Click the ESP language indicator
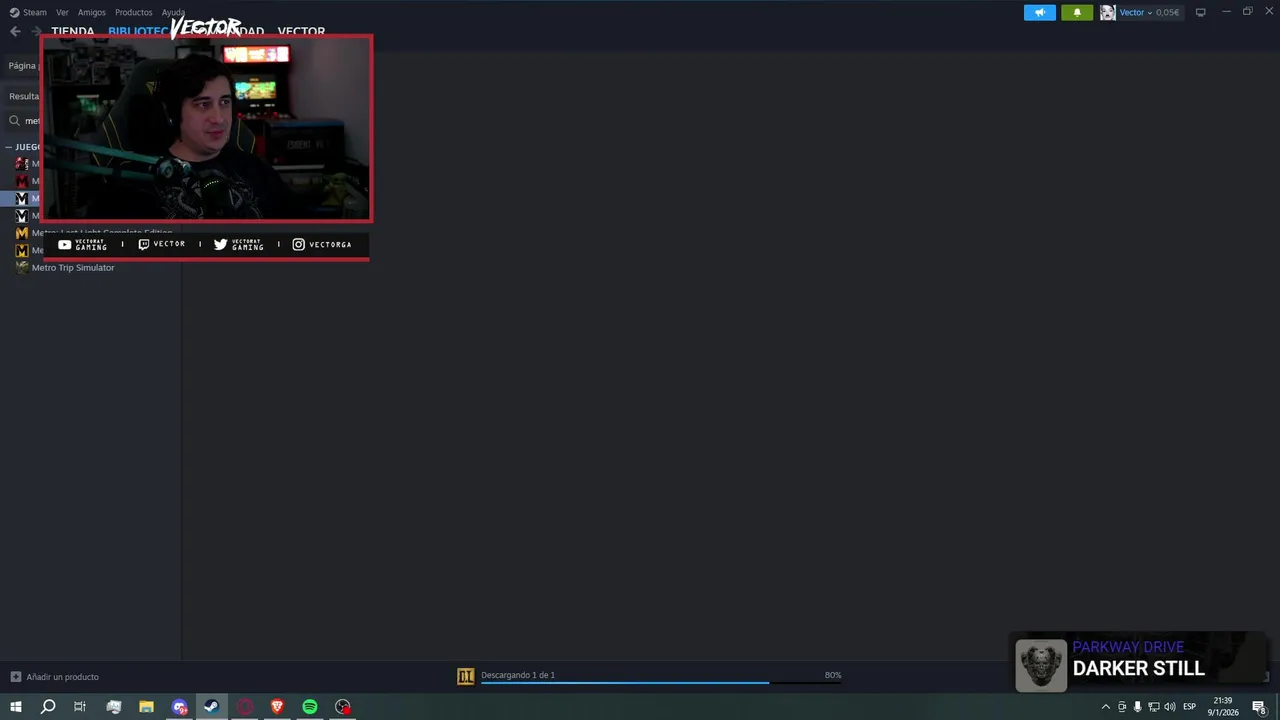1280x720 pixels. (1189, 707)
